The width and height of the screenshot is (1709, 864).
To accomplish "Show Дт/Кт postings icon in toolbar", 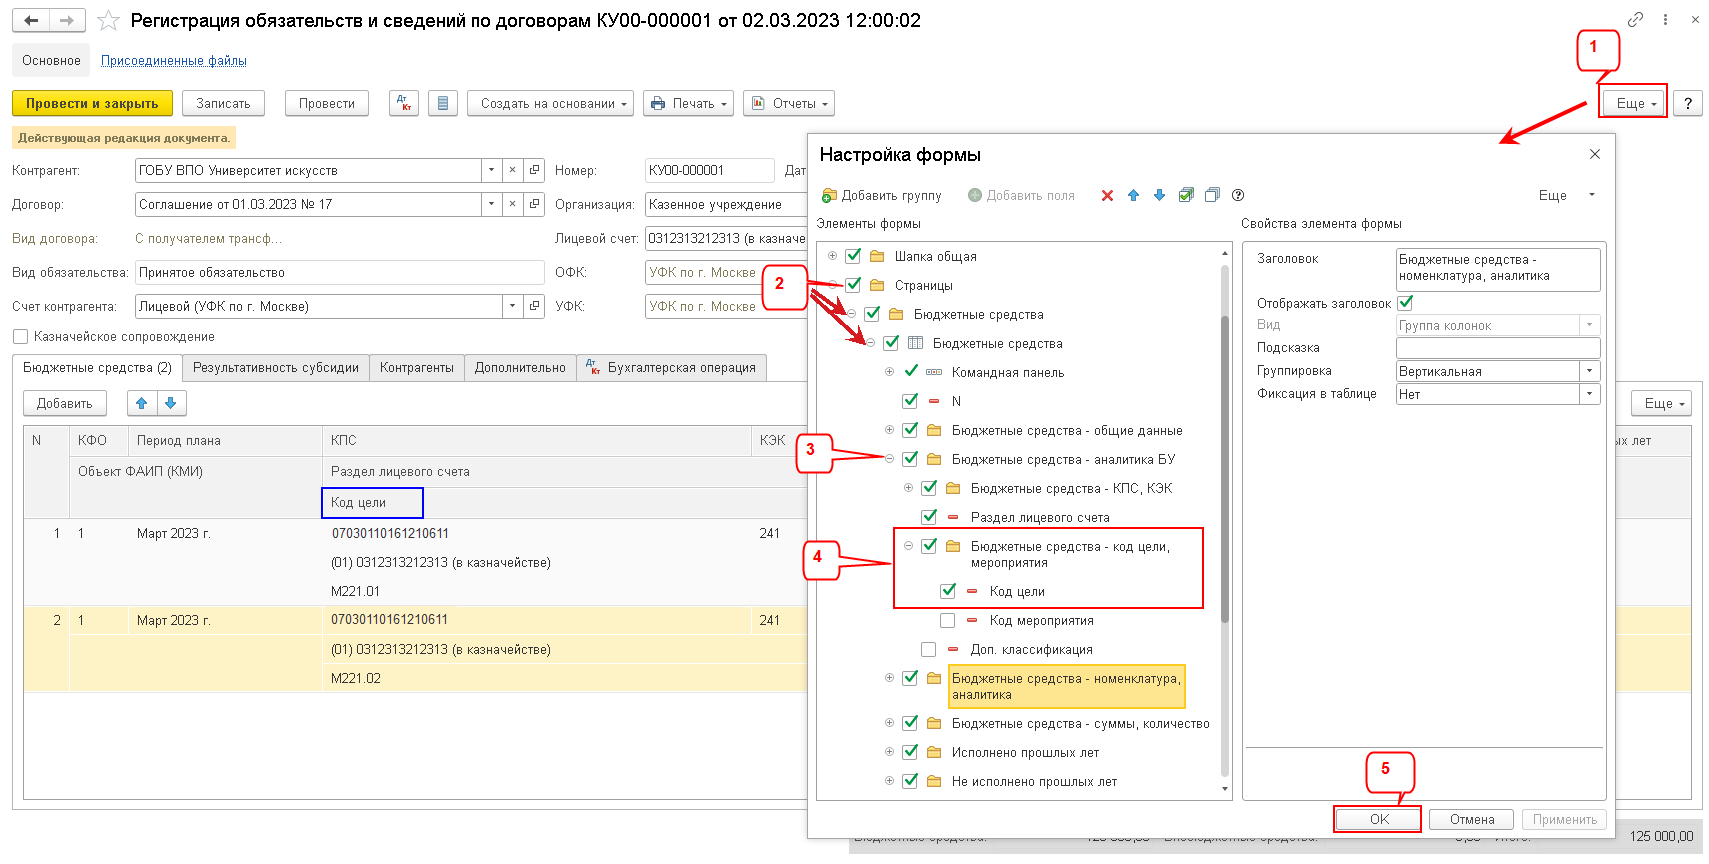I will [404, 103].
